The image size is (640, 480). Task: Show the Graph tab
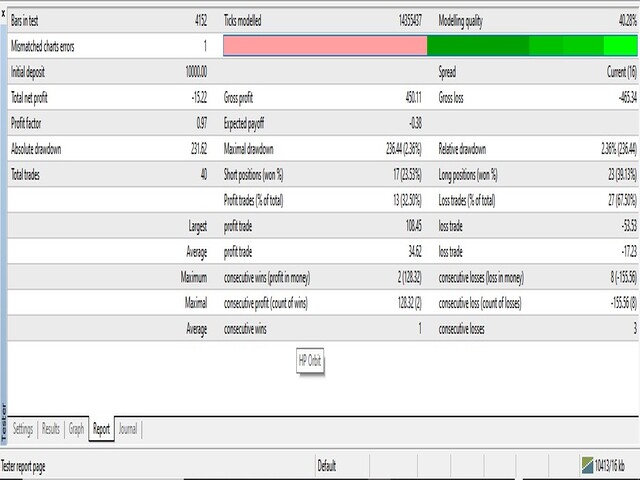pos(76,429)
